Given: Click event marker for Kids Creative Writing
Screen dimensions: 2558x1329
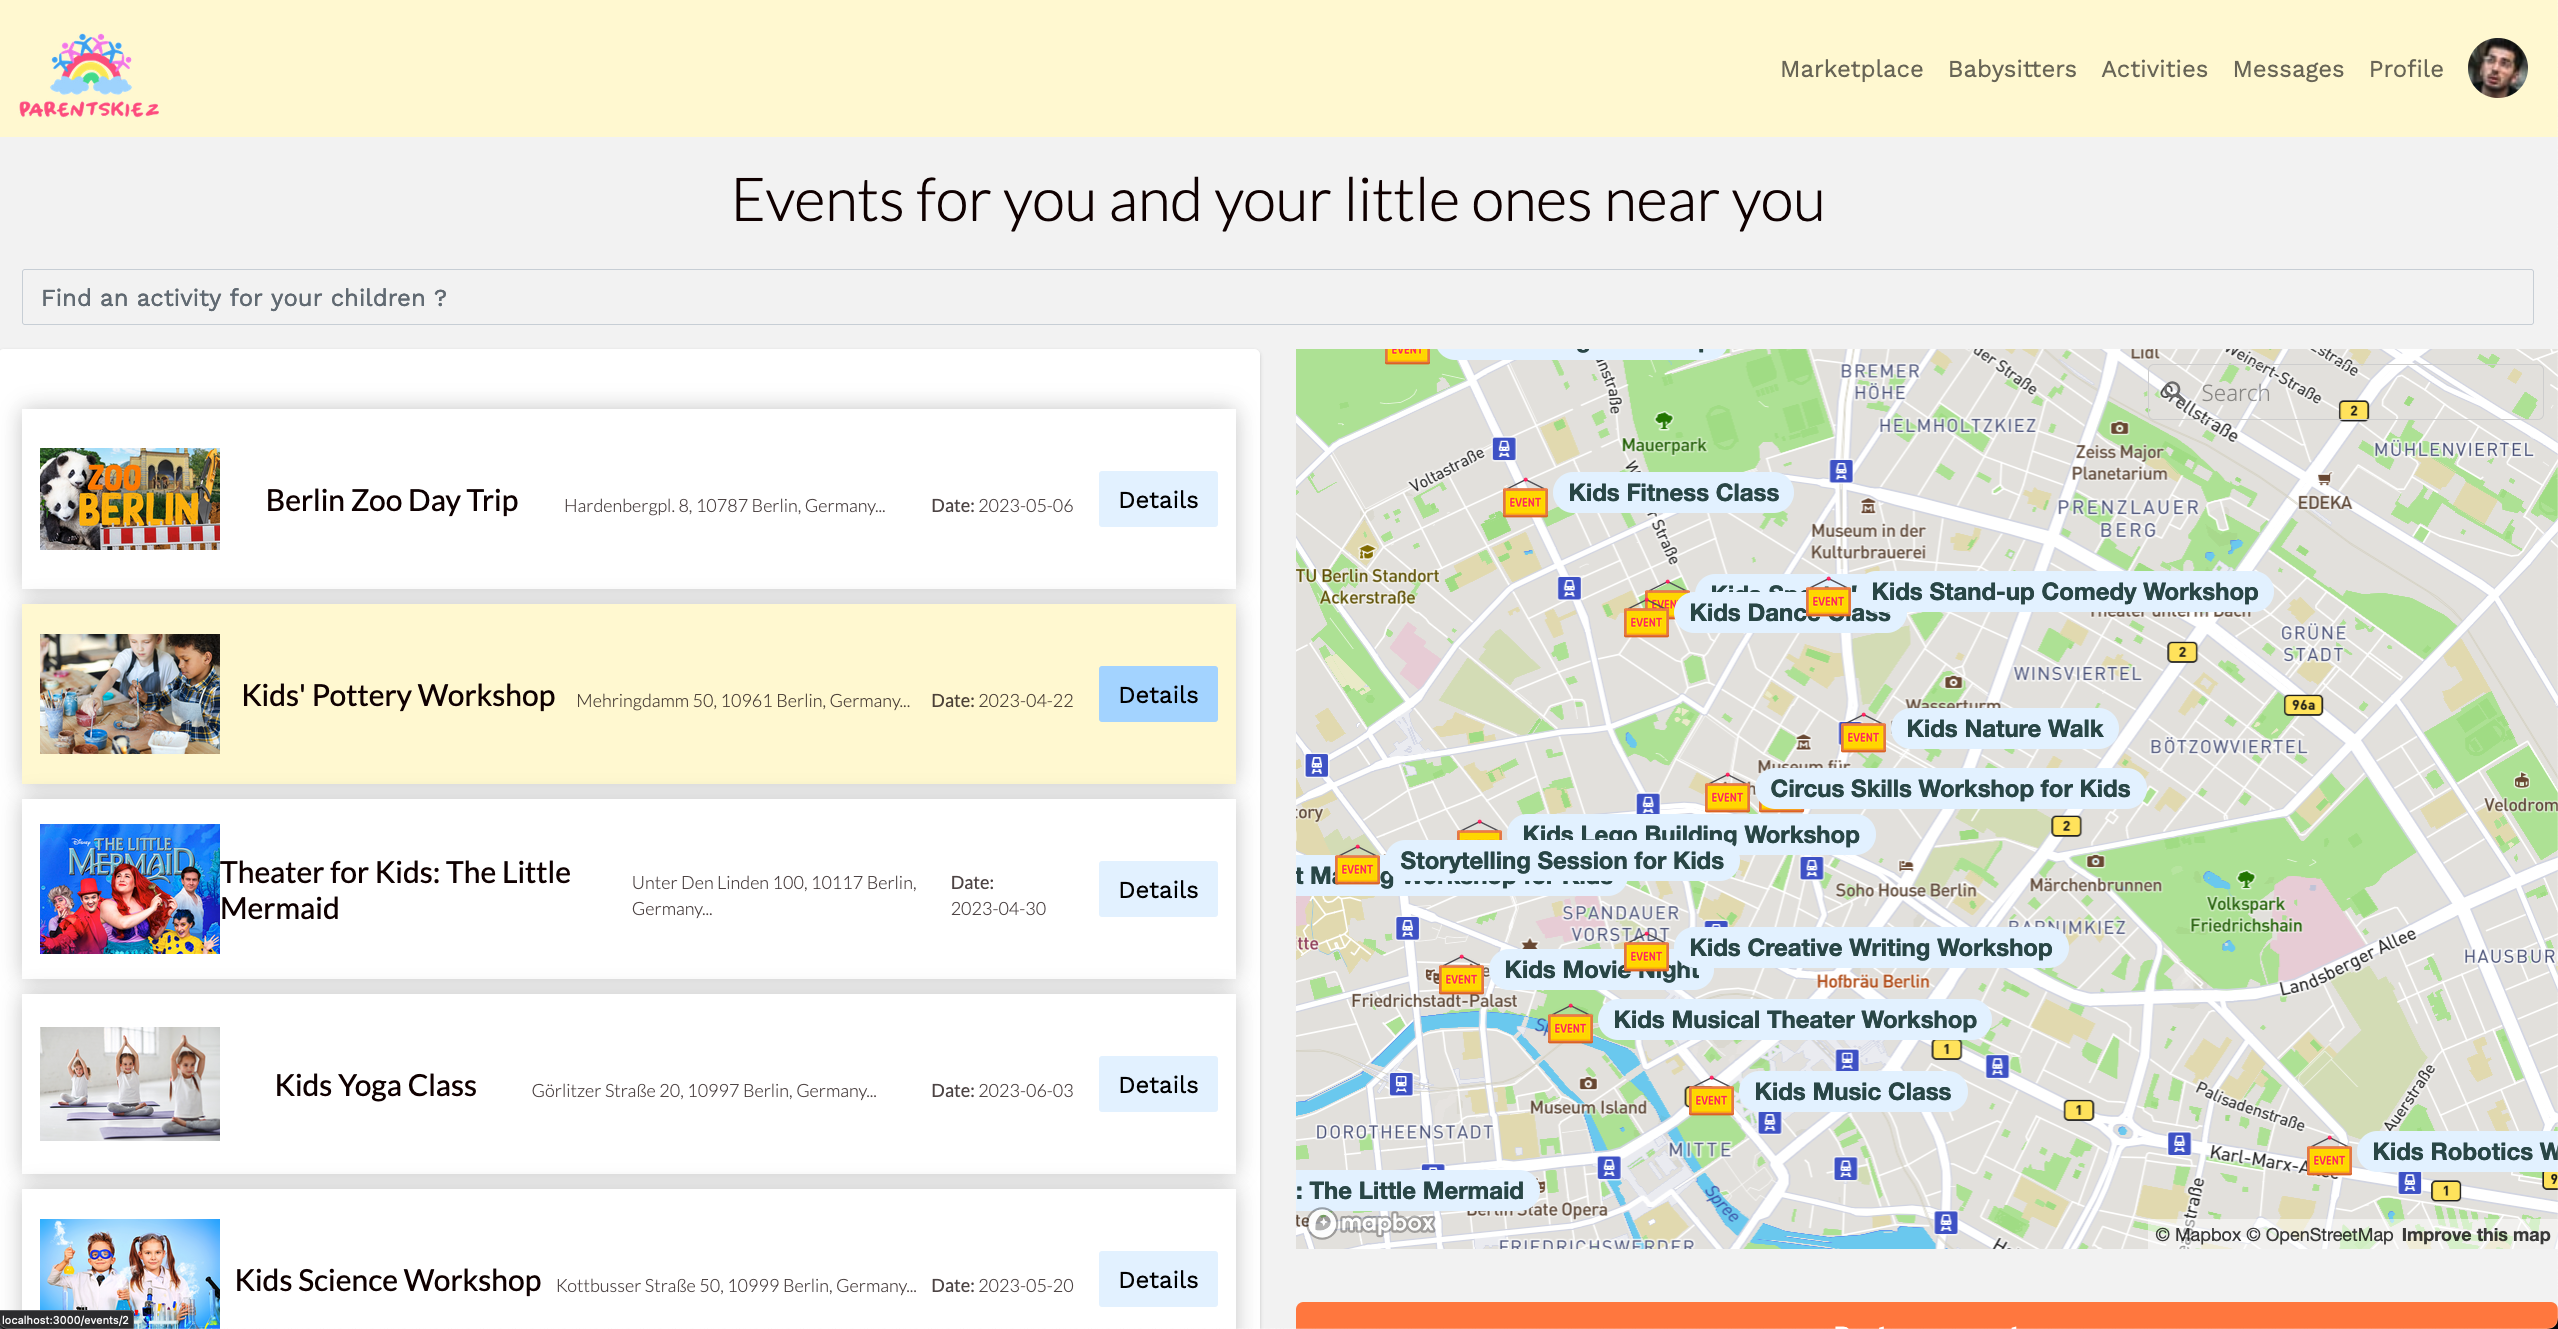Looking at the screenshot, I should pyautogui.click(x=1646, y=953).
